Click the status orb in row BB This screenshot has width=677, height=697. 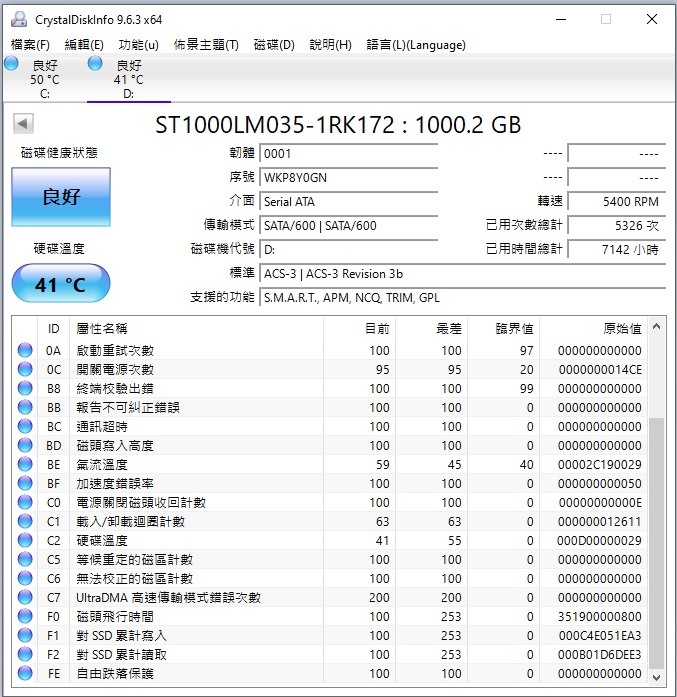pos(25,407)
